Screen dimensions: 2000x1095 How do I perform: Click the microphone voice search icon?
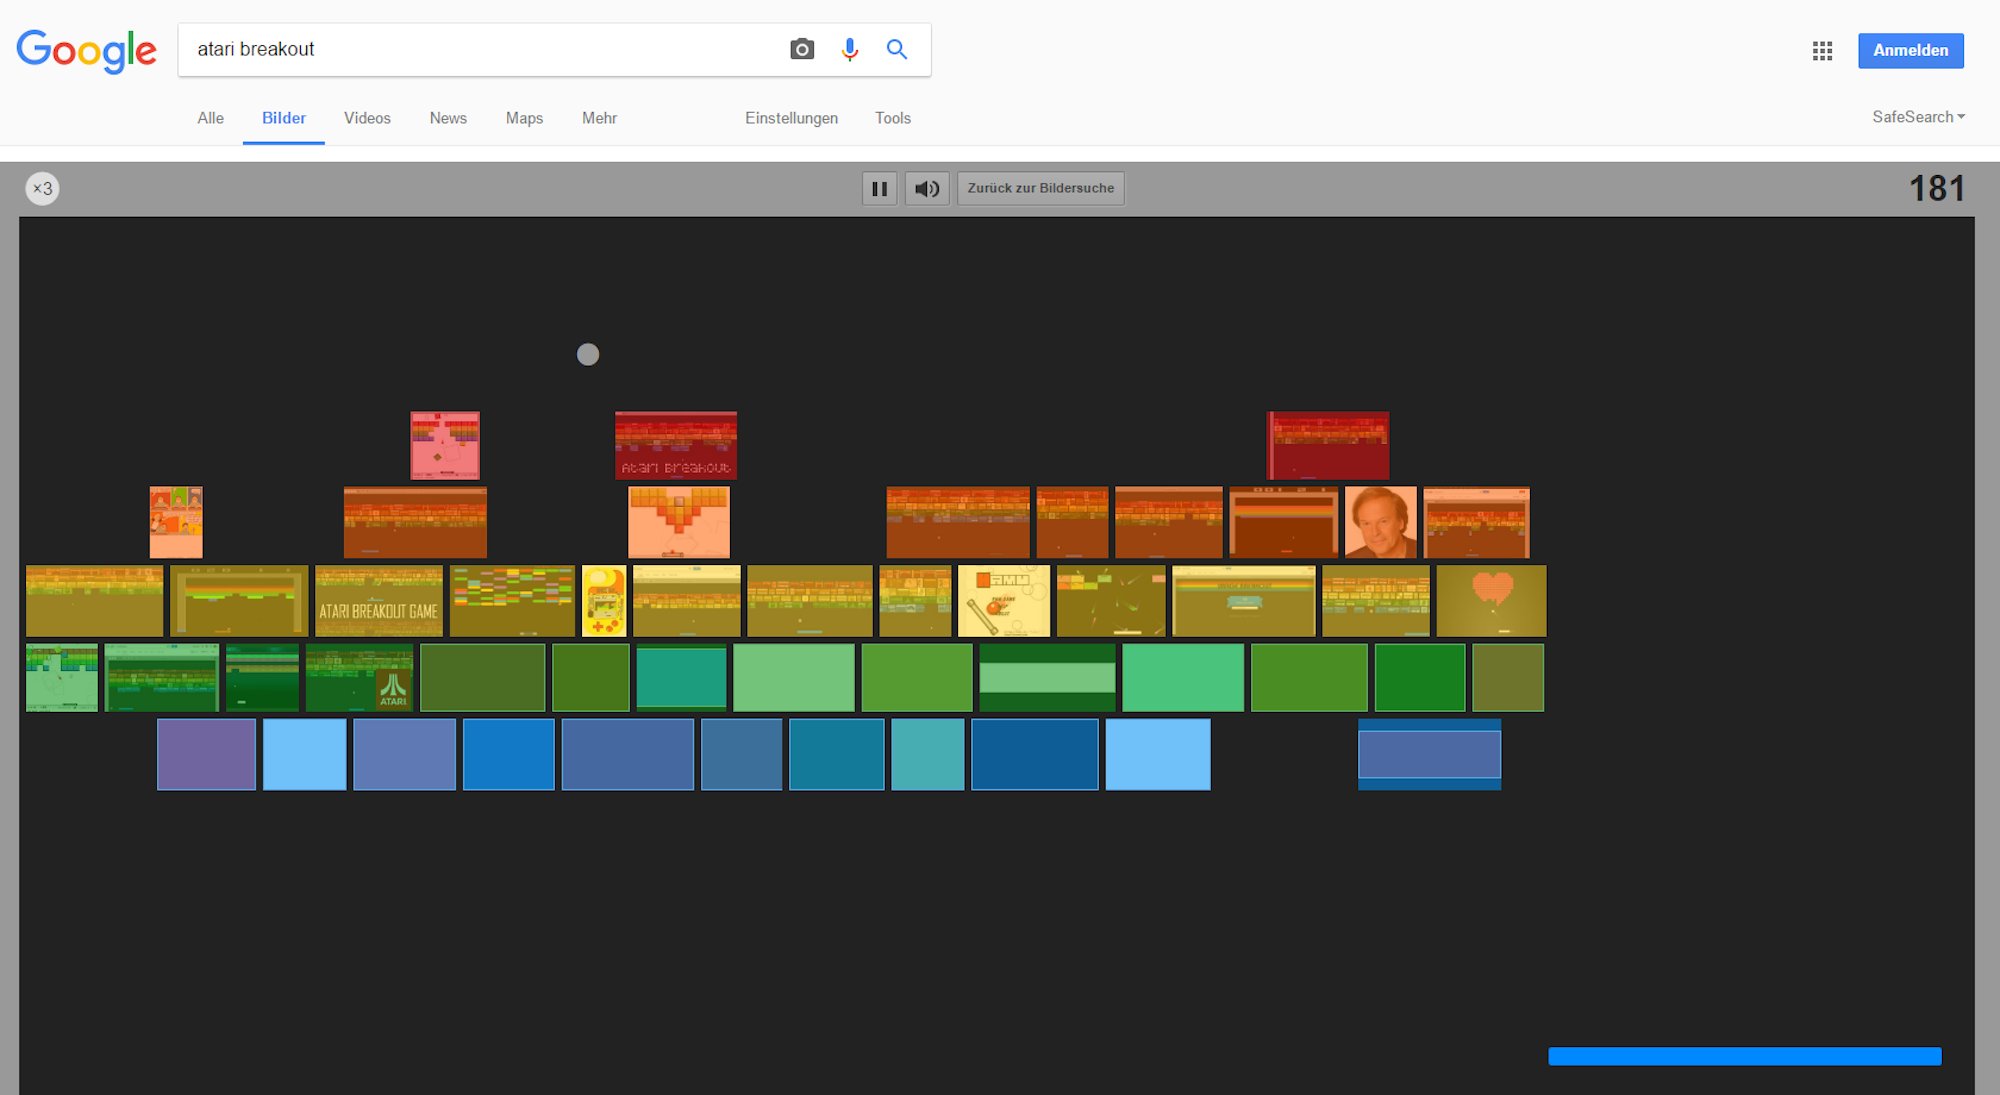click(850, 49)
